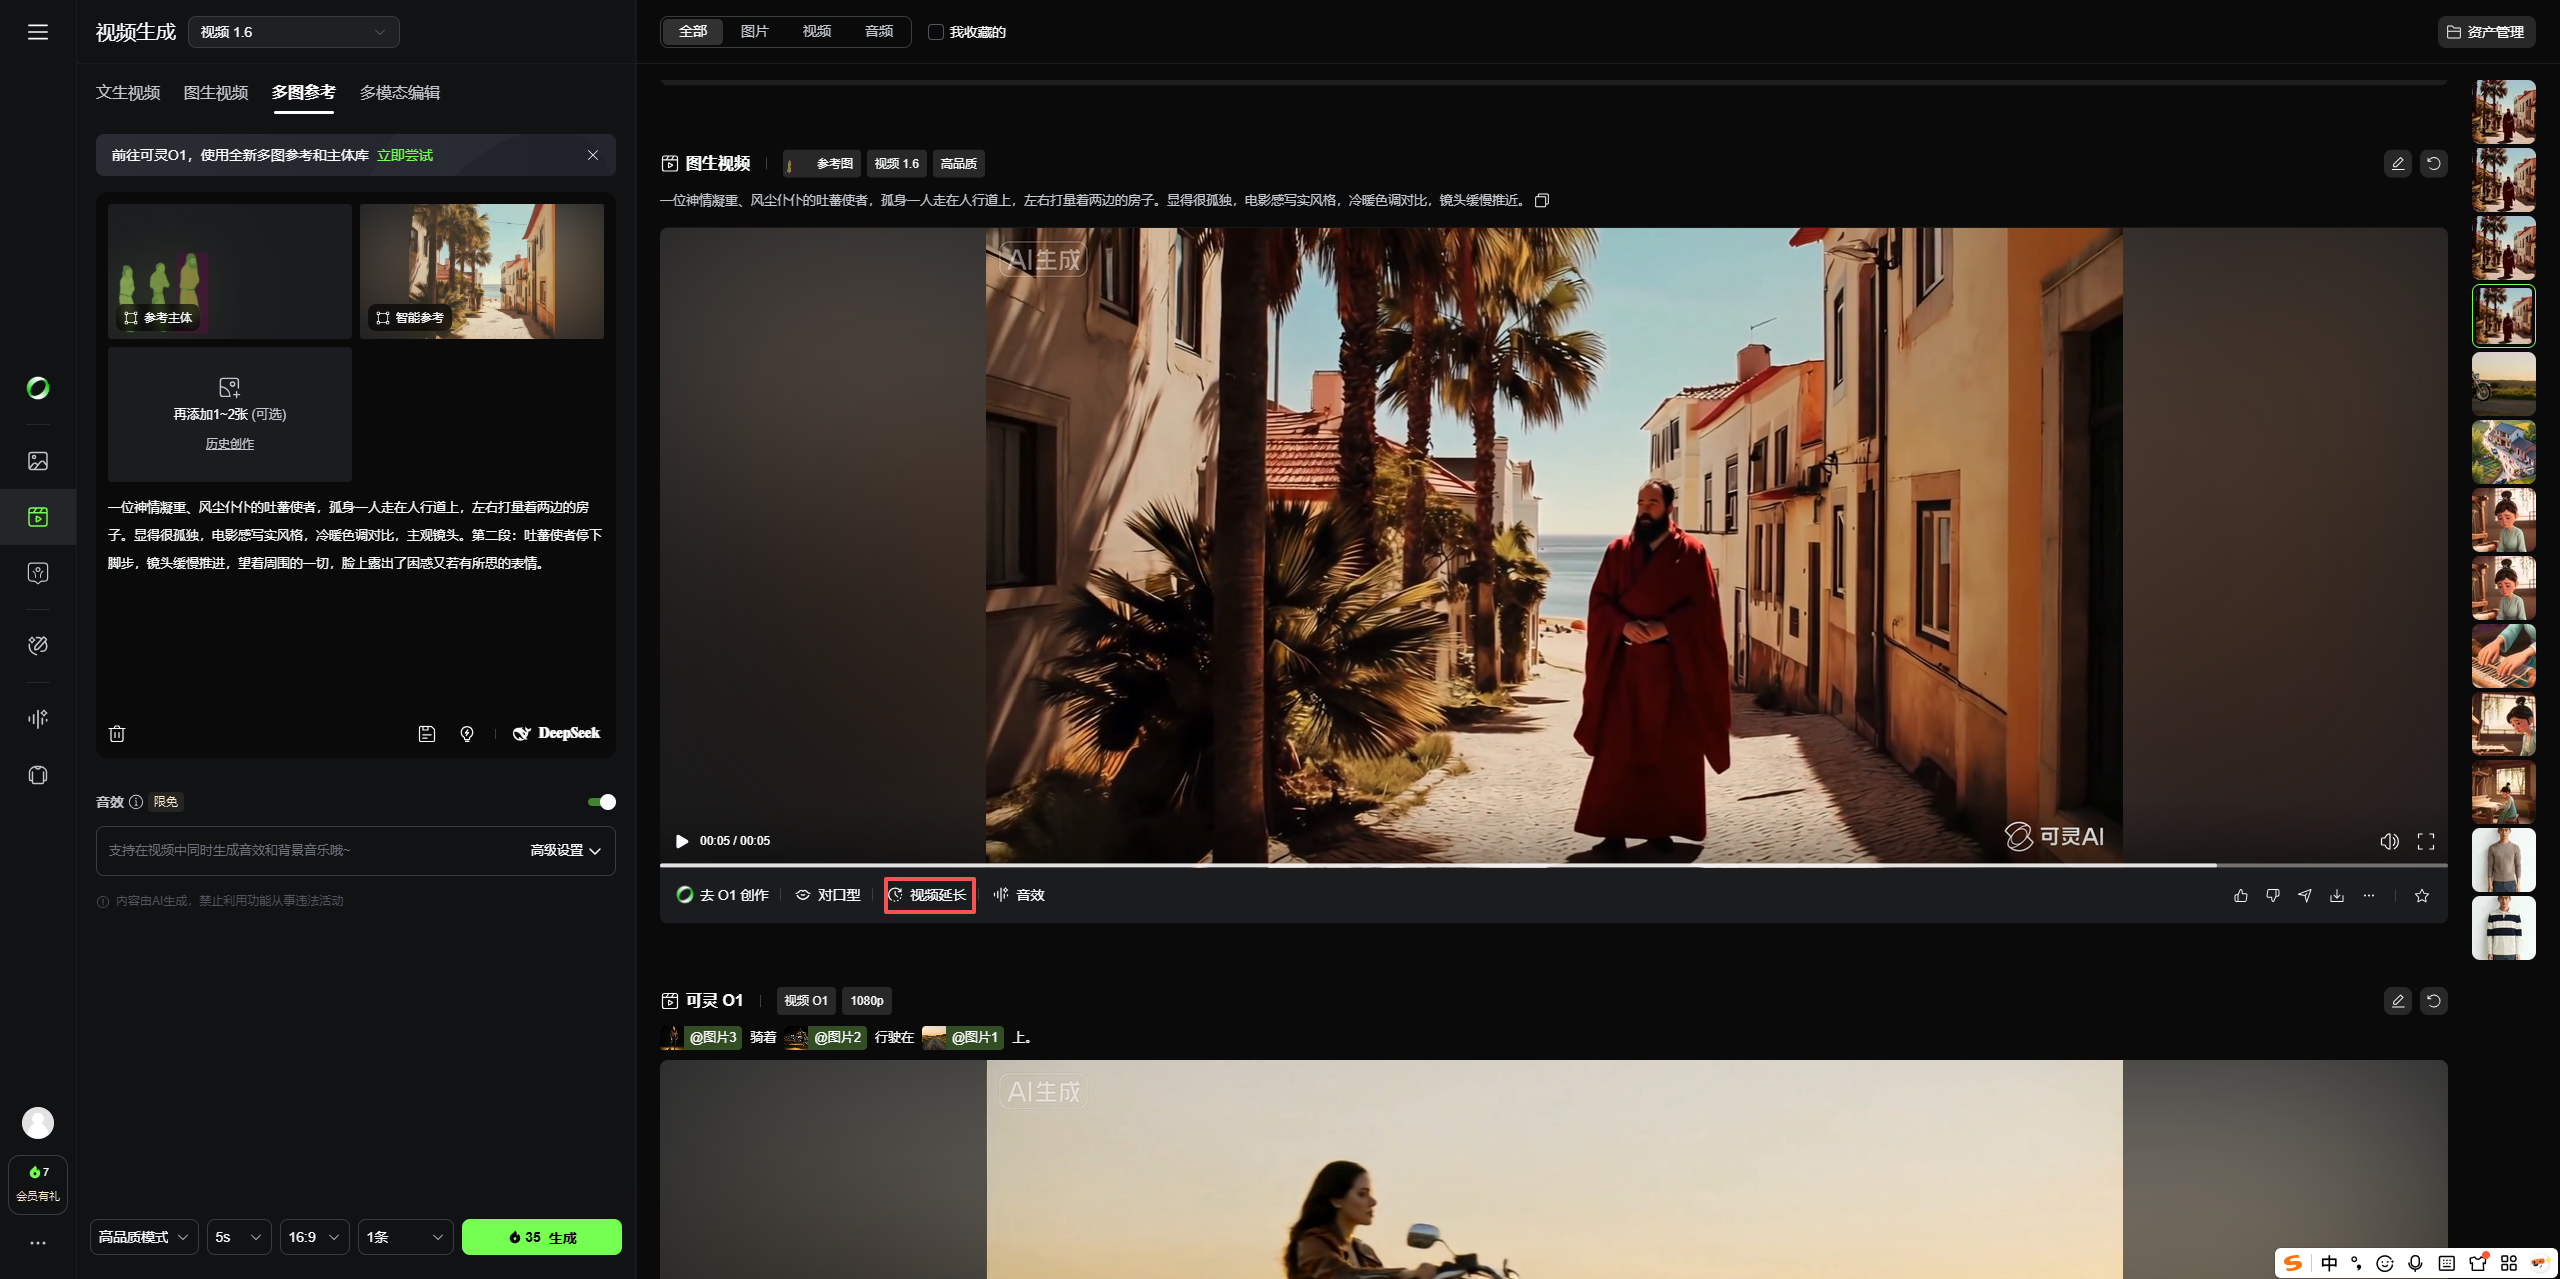
Task: Open the 16:9 aspect ratio dropdown
Action: point(313,1237)
